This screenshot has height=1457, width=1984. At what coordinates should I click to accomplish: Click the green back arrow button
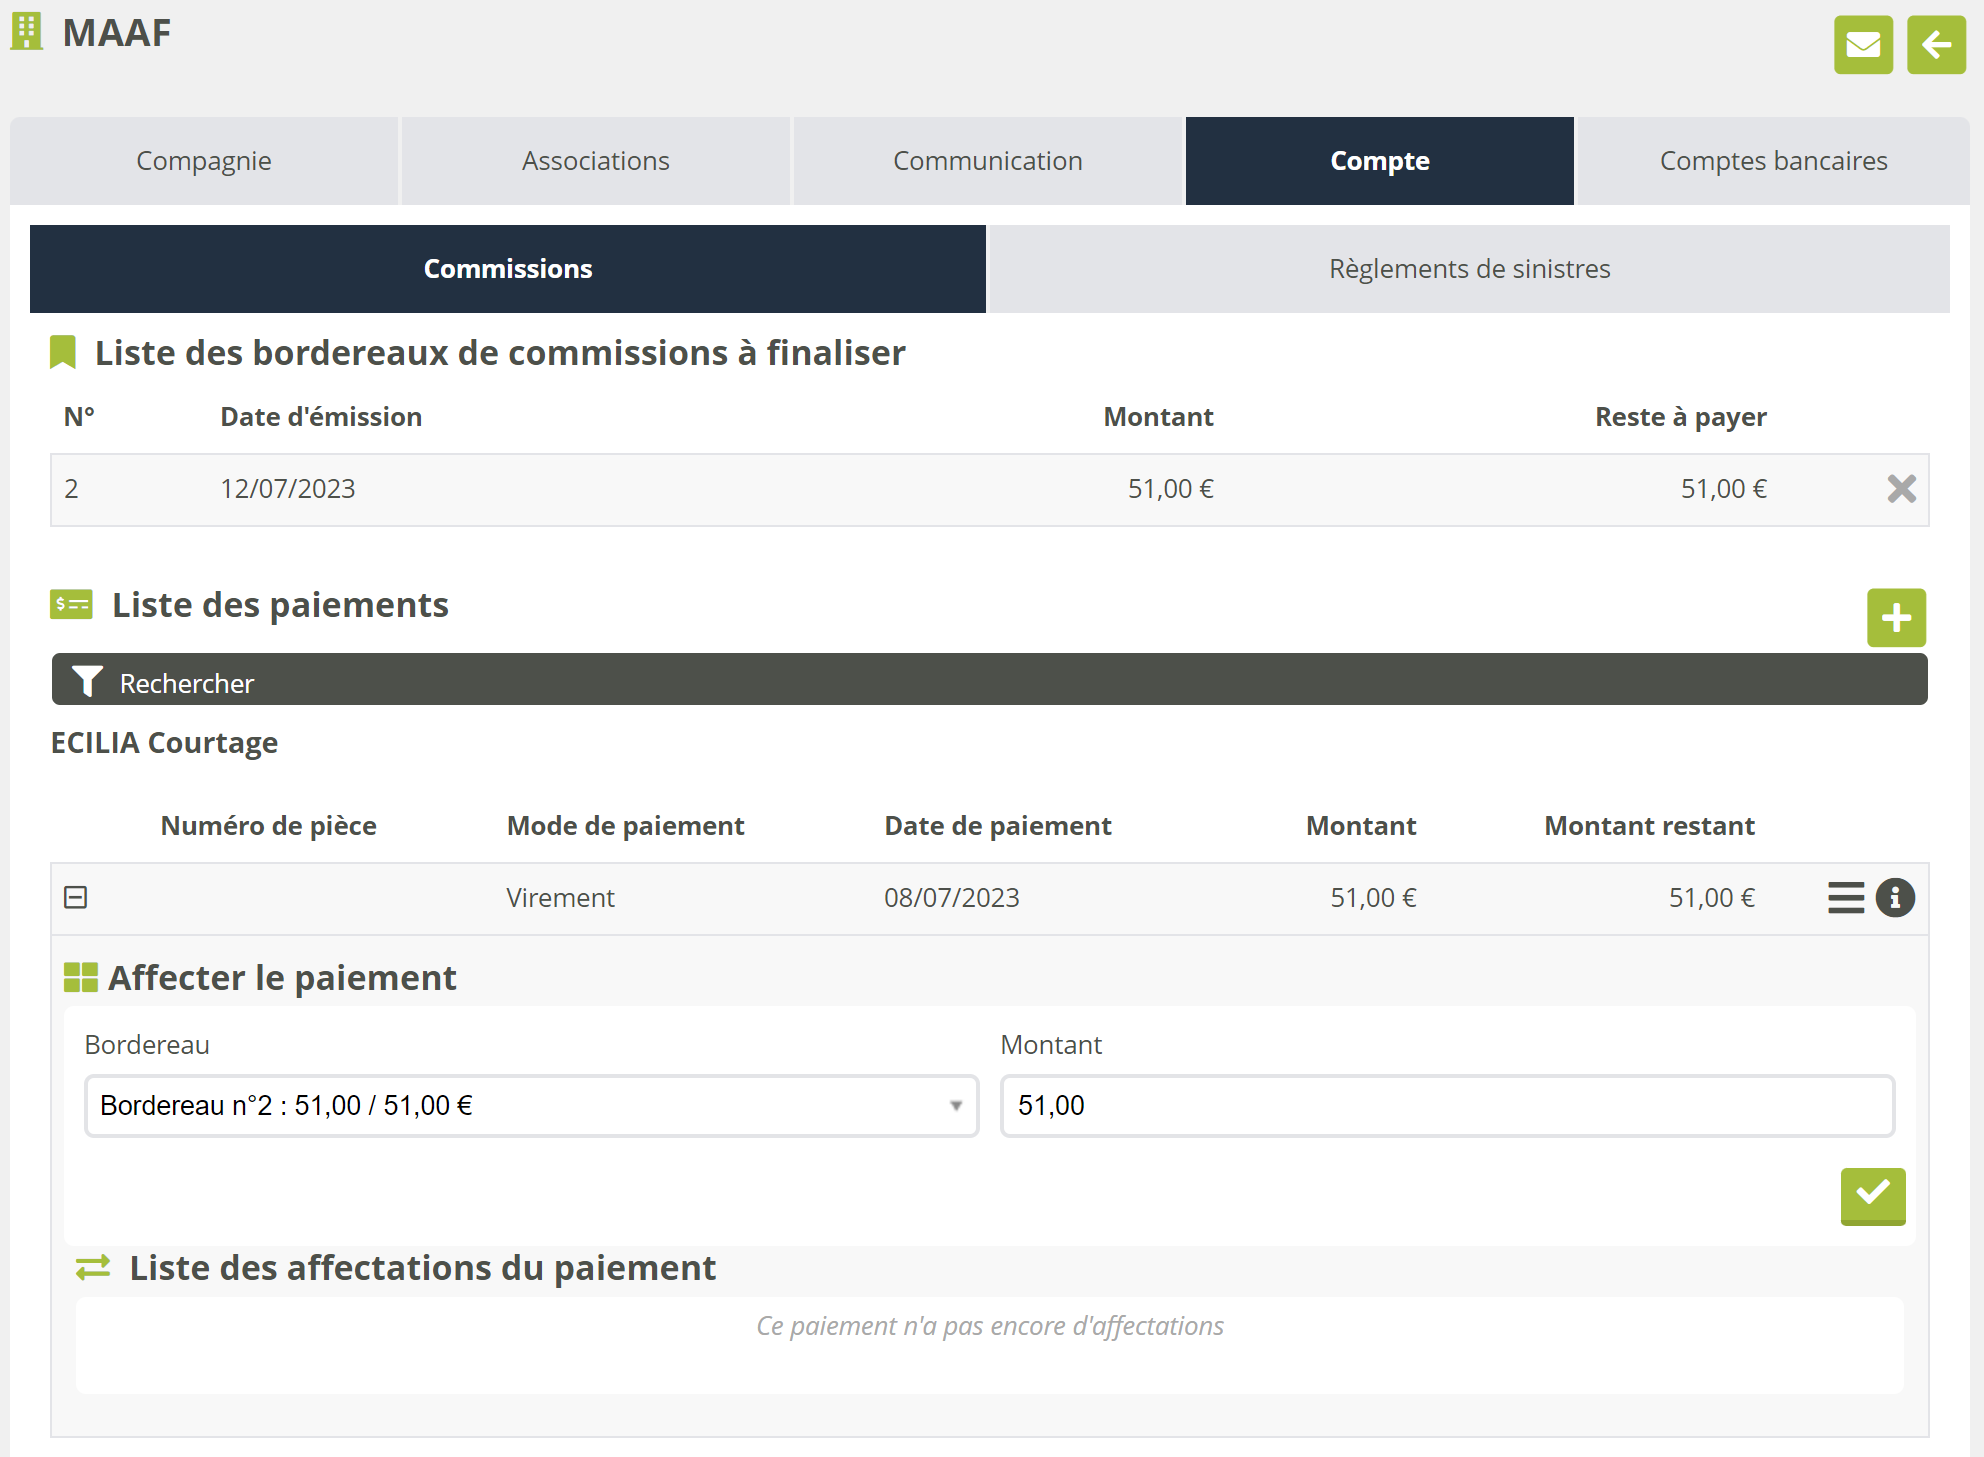1936,45
